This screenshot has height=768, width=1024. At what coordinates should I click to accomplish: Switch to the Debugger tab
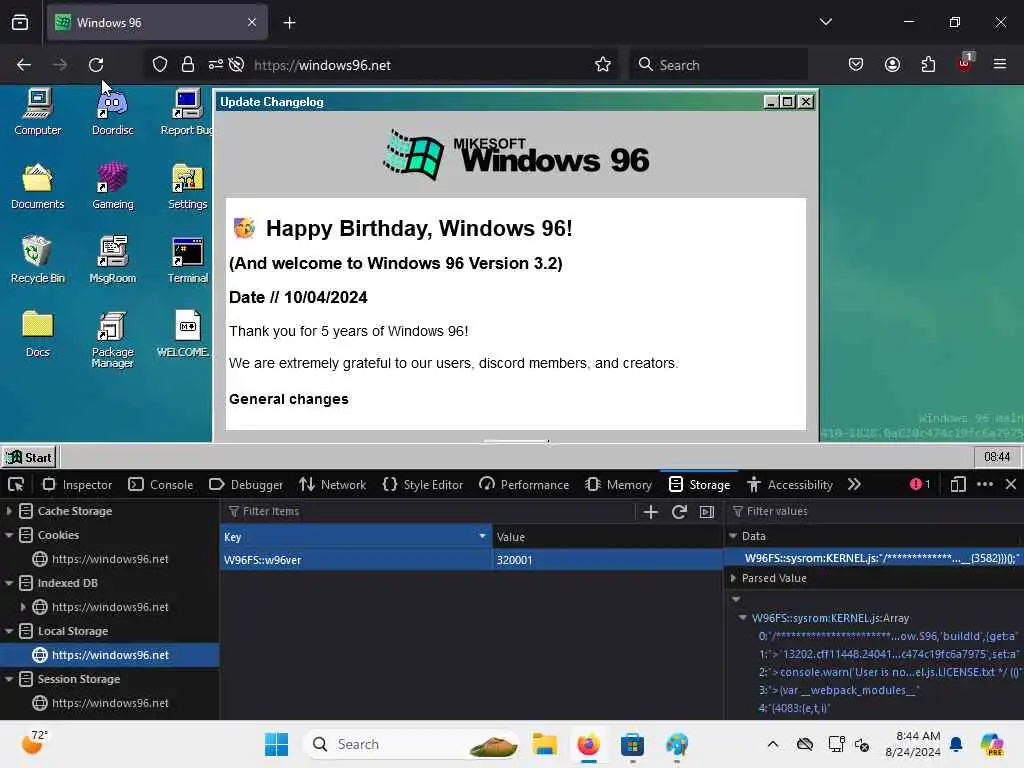246,485
